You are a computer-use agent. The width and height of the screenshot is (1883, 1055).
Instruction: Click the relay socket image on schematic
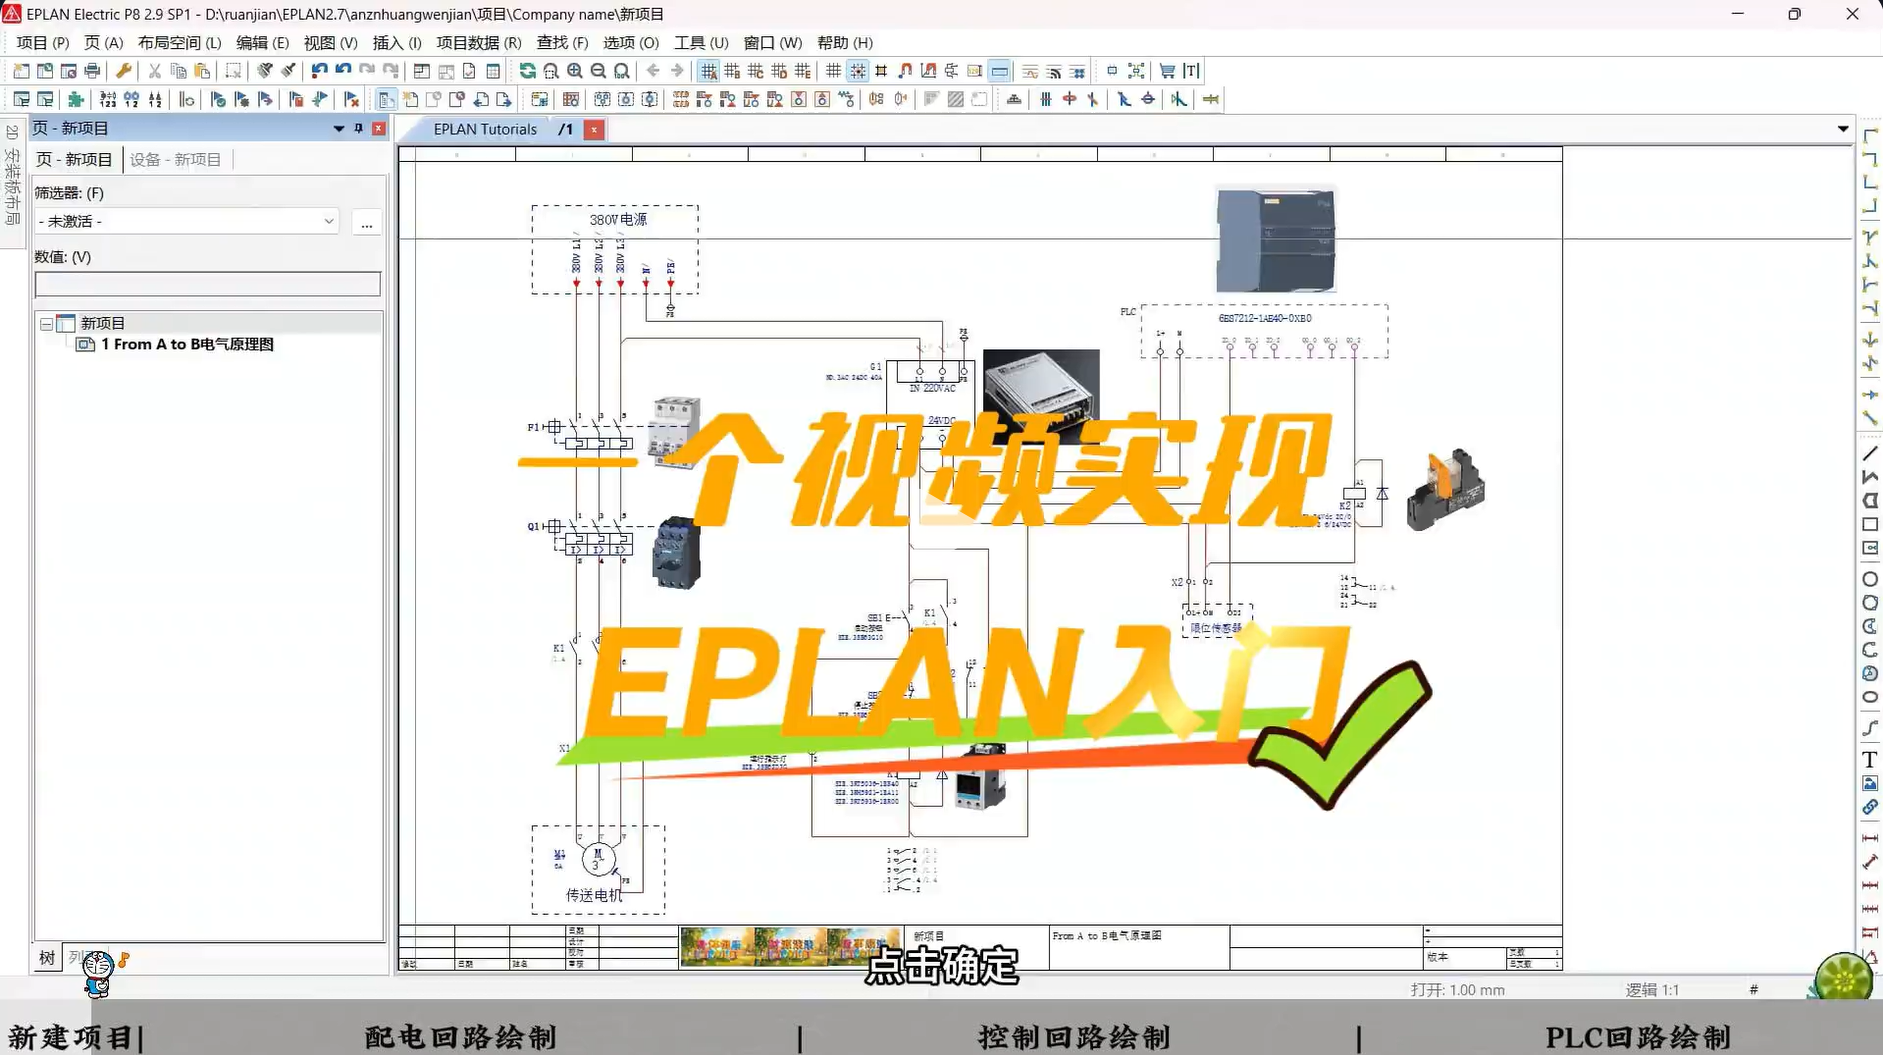click(x=1446, y=489)
